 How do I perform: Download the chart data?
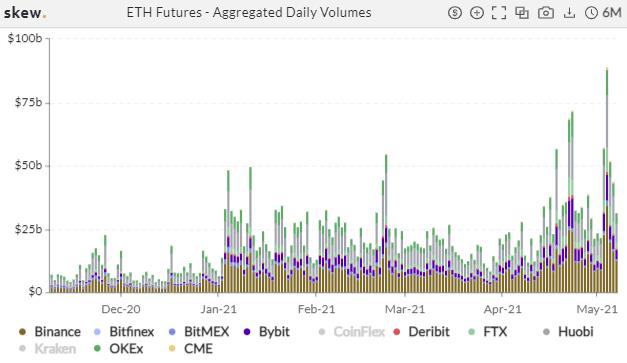[x=569, y=13]
